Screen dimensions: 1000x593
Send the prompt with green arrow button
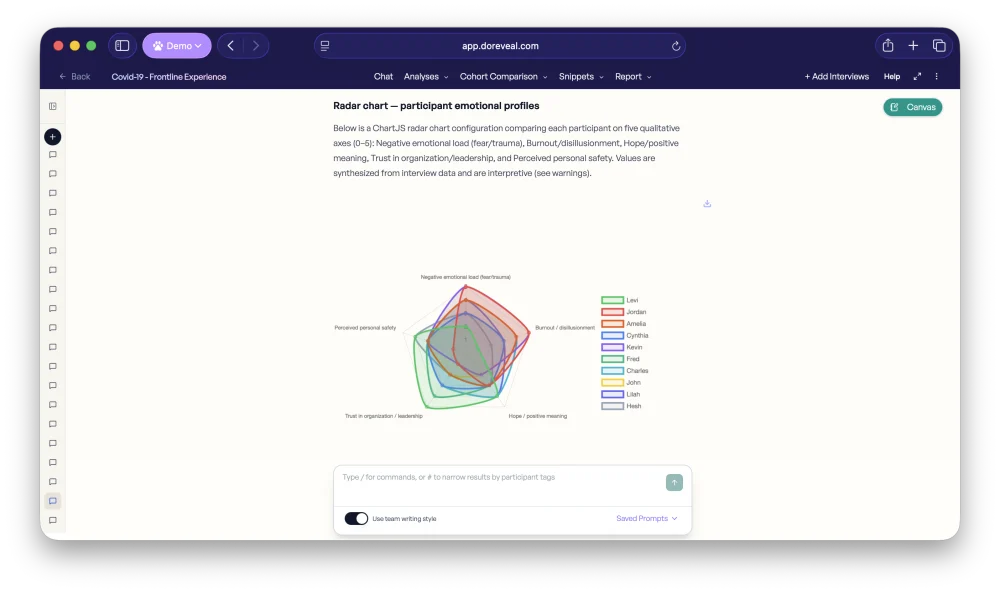[x=674, y=483]
